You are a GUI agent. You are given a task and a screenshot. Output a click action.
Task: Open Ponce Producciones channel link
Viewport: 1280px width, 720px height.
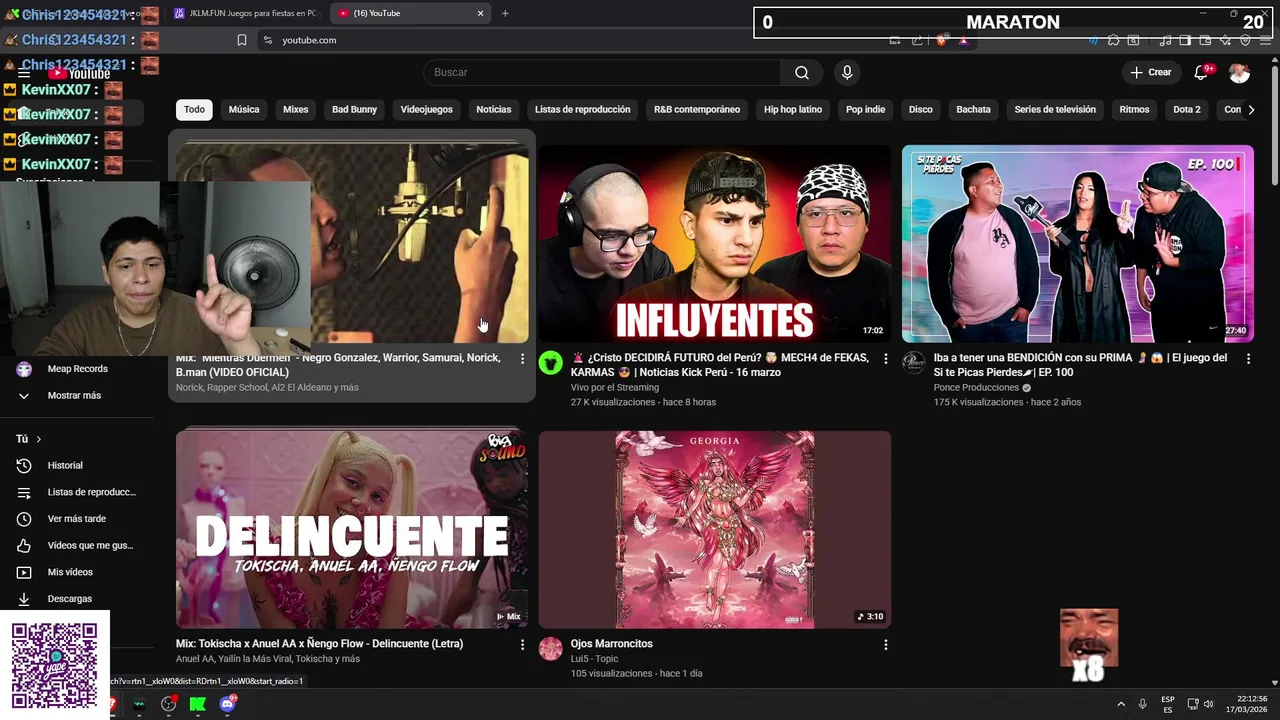pos(976,387)
